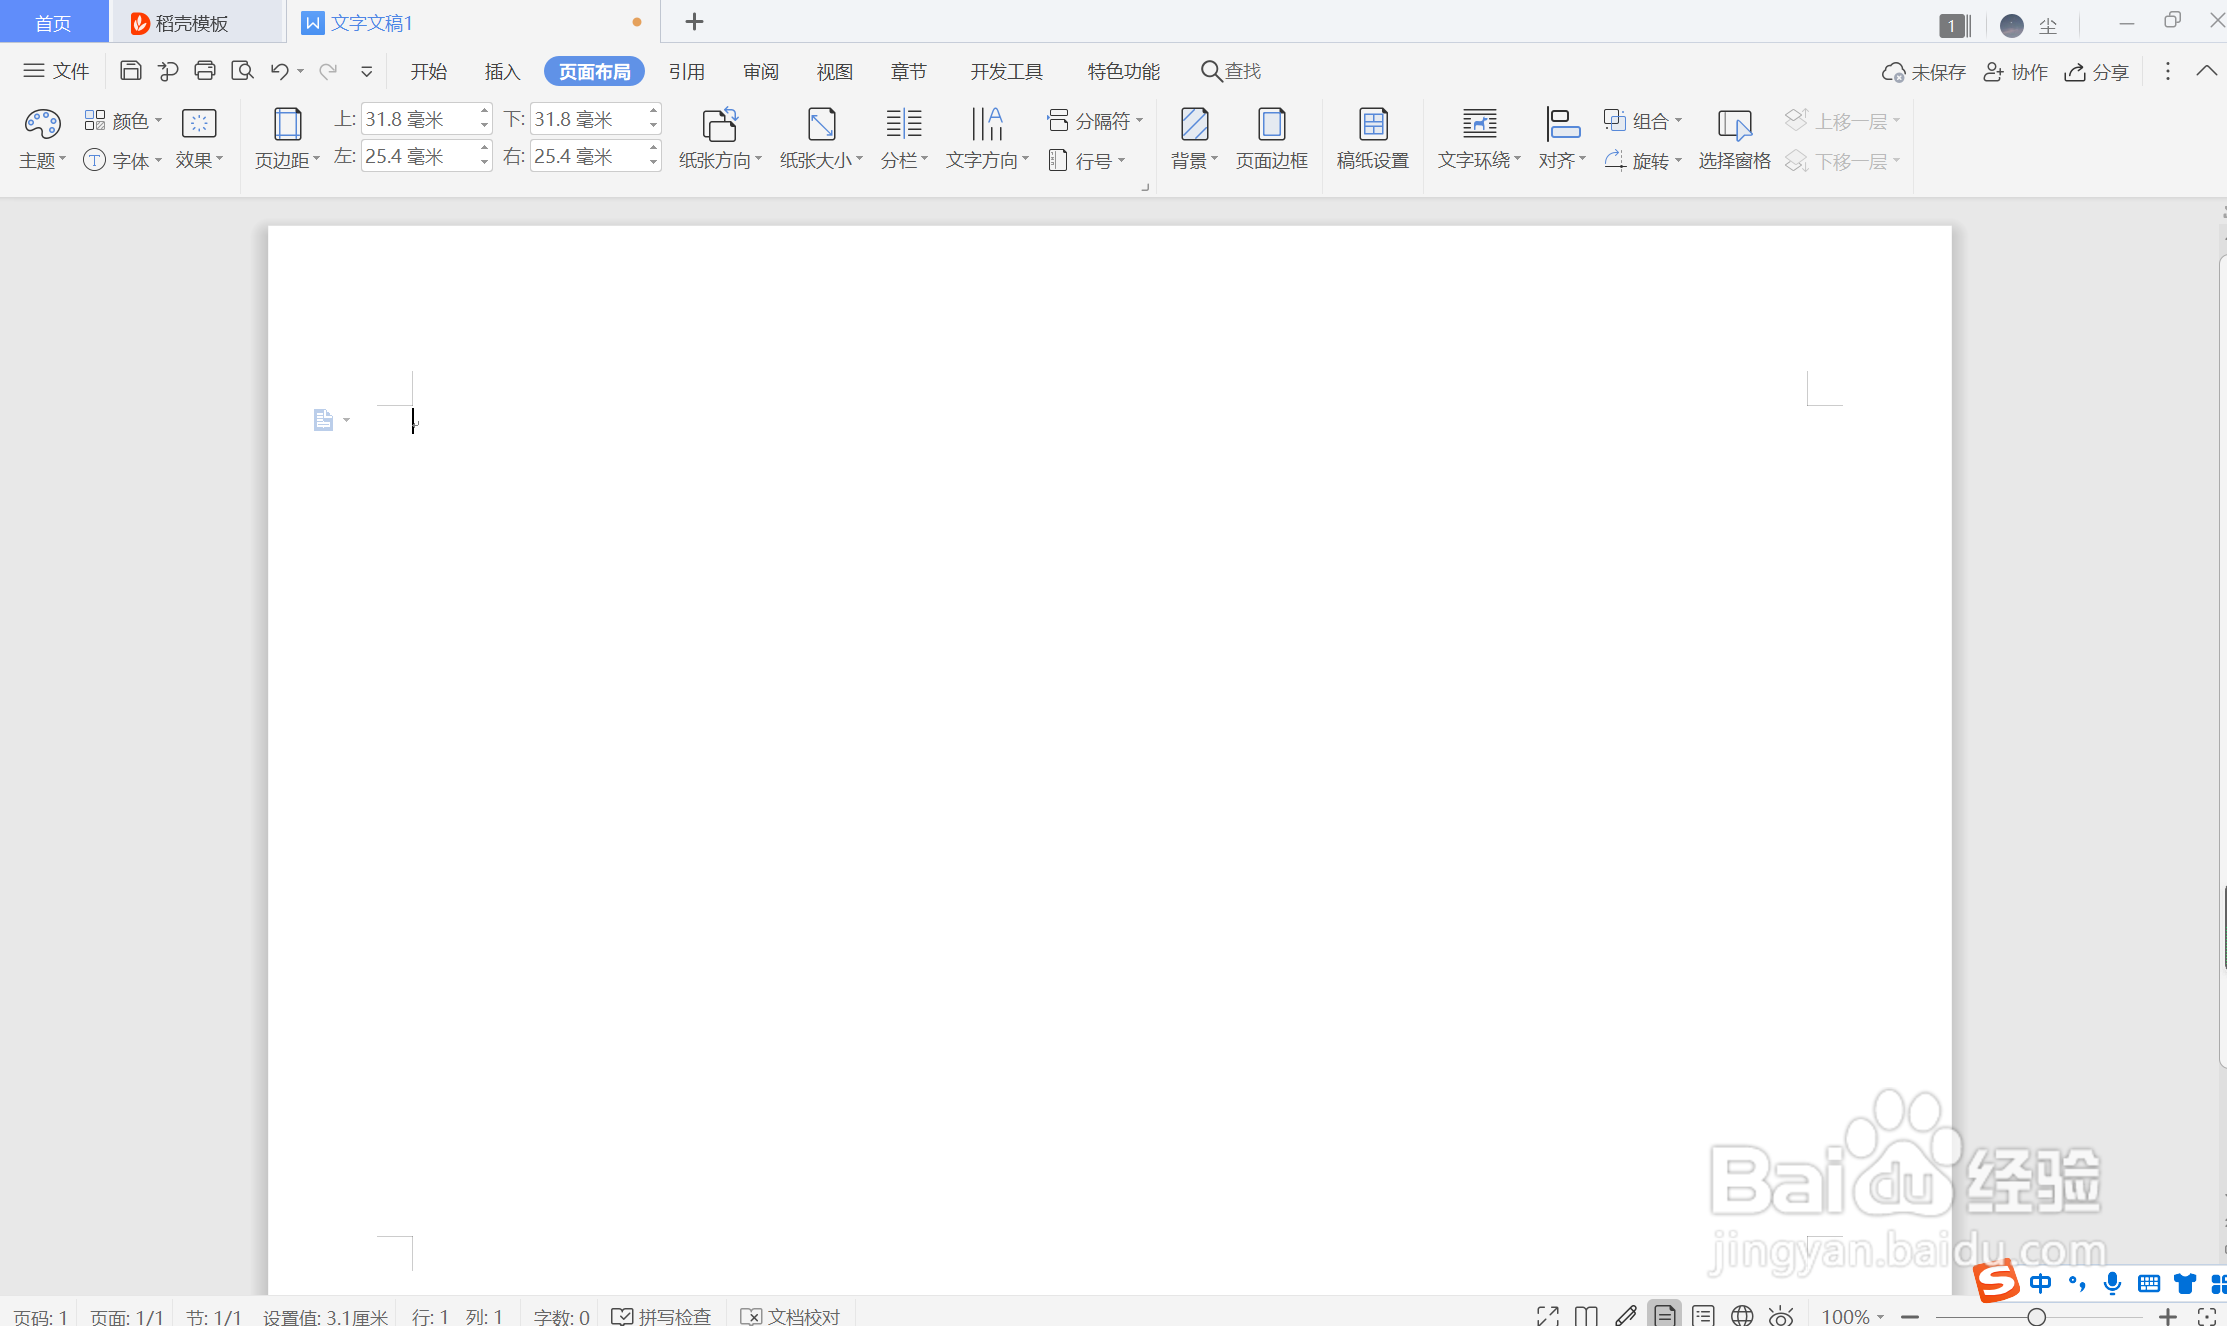Open Page Margins (页边距) icon
2227x1326 pixels.
pyautogui.click(x=287, y=124)
